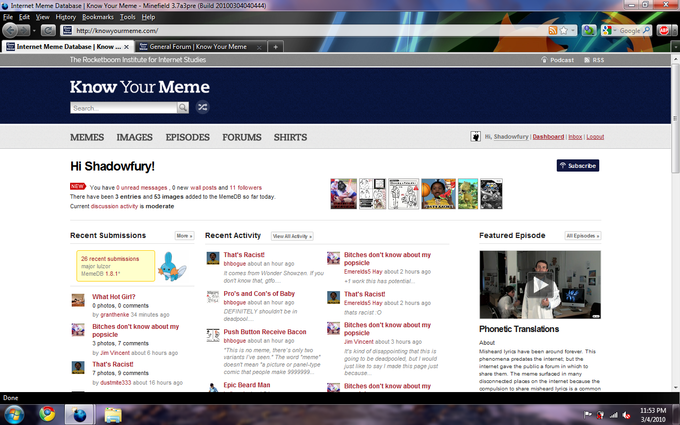Open the Podcast link in top bar
680x425 pixels.
558,60
